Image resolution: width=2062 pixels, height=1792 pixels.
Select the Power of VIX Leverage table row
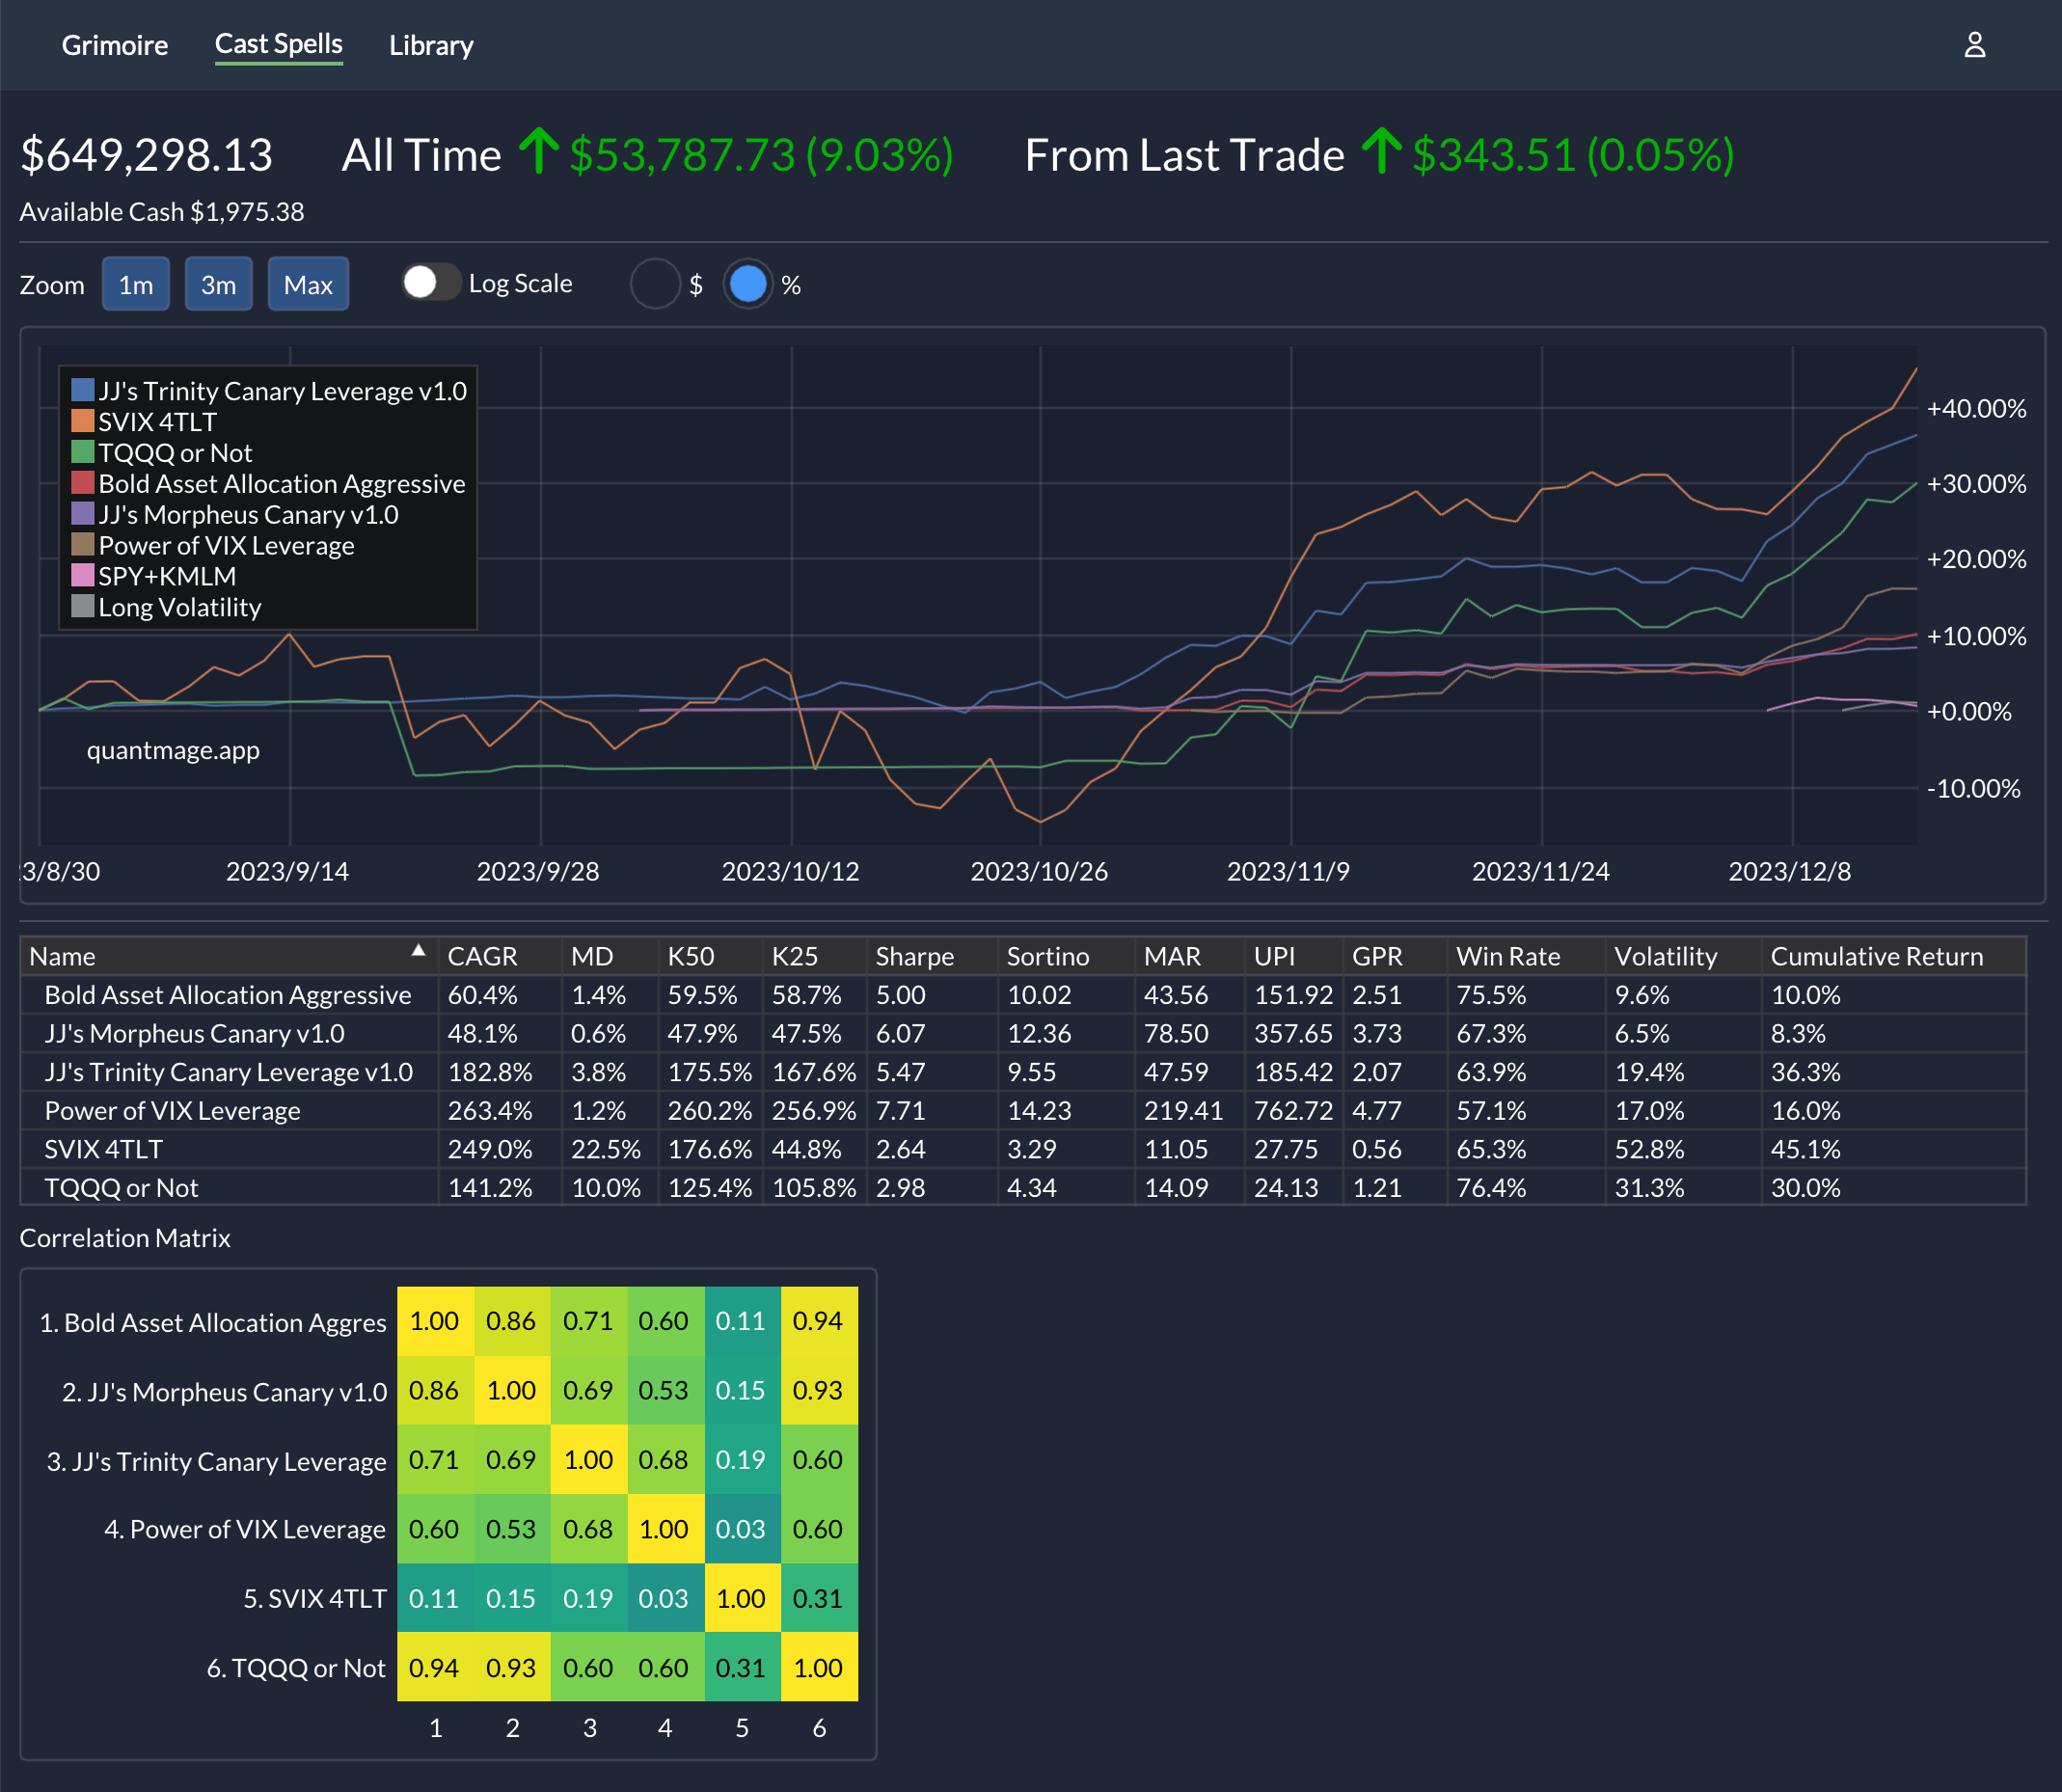(x=172, y=1111)
